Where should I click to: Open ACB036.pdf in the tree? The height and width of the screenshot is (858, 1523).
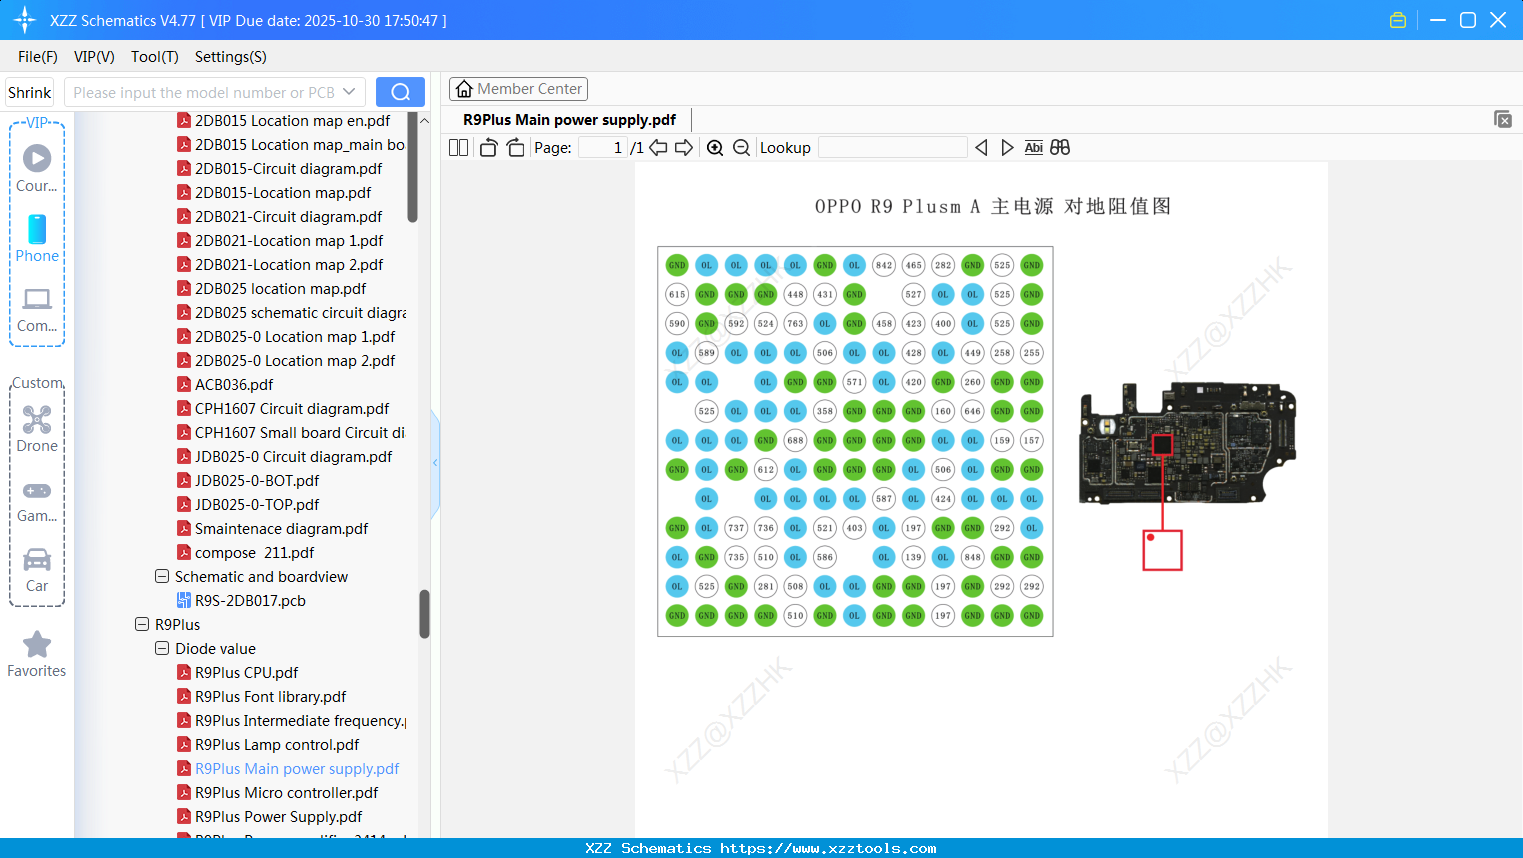click(x=234, y=385)
